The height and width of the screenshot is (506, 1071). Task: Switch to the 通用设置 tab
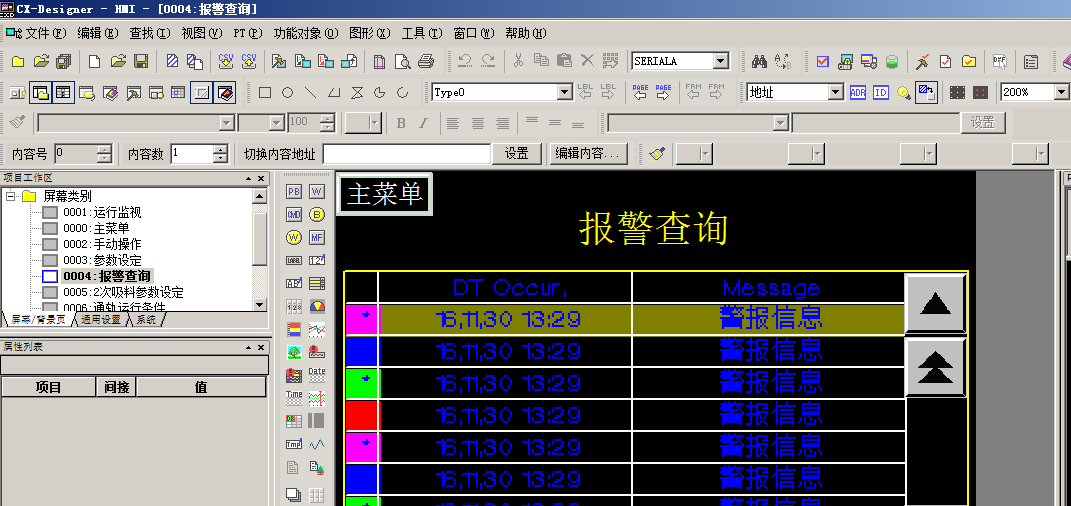[101, 320]
